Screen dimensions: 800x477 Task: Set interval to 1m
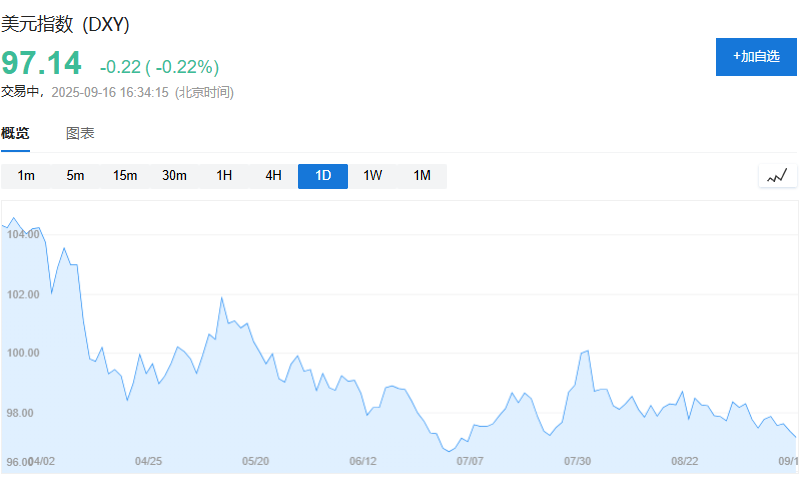(26, 176)
